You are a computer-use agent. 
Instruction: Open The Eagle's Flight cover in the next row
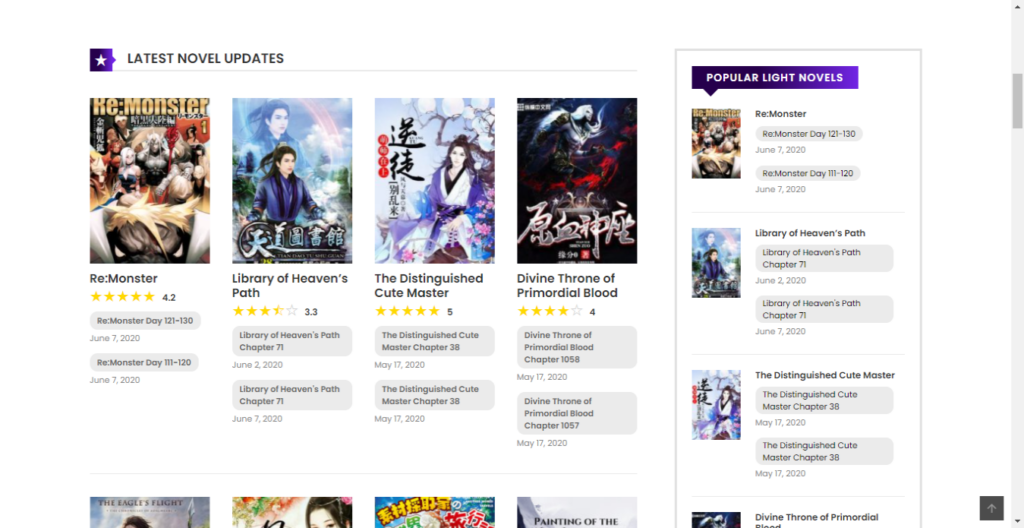click(150, 512)
